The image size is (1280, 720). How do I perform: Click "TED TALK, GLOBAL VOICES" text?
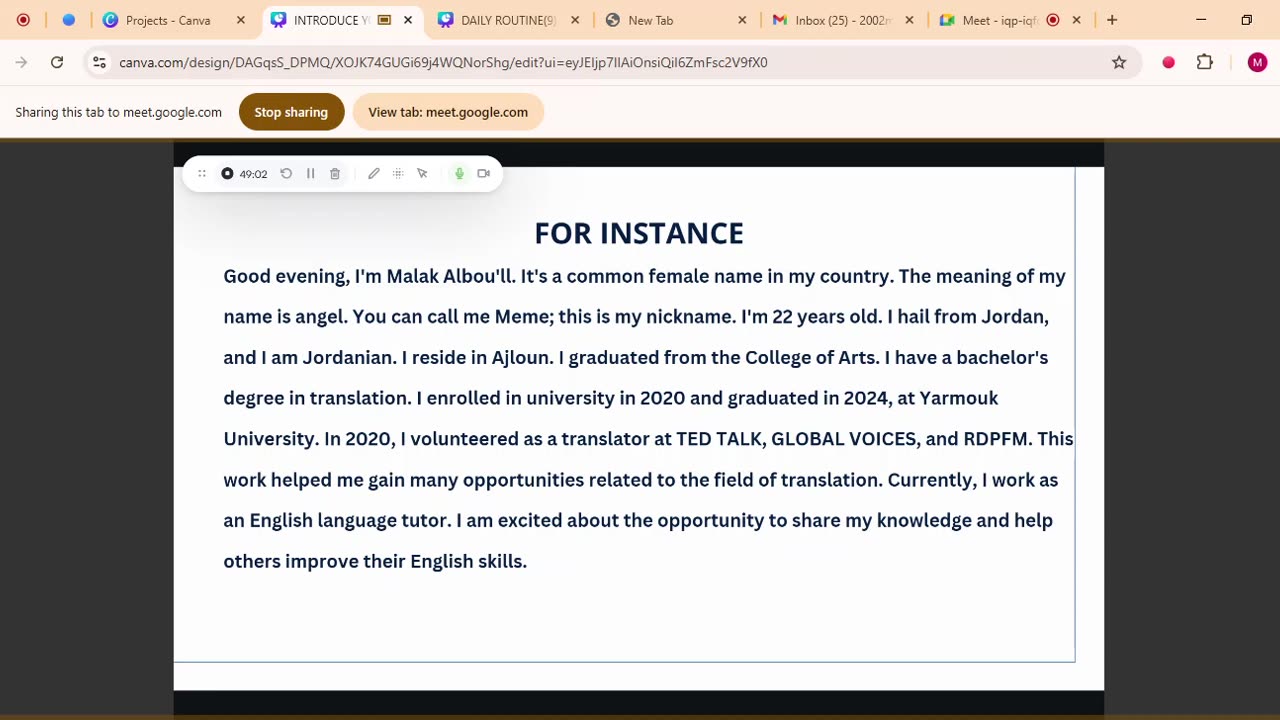796,439
